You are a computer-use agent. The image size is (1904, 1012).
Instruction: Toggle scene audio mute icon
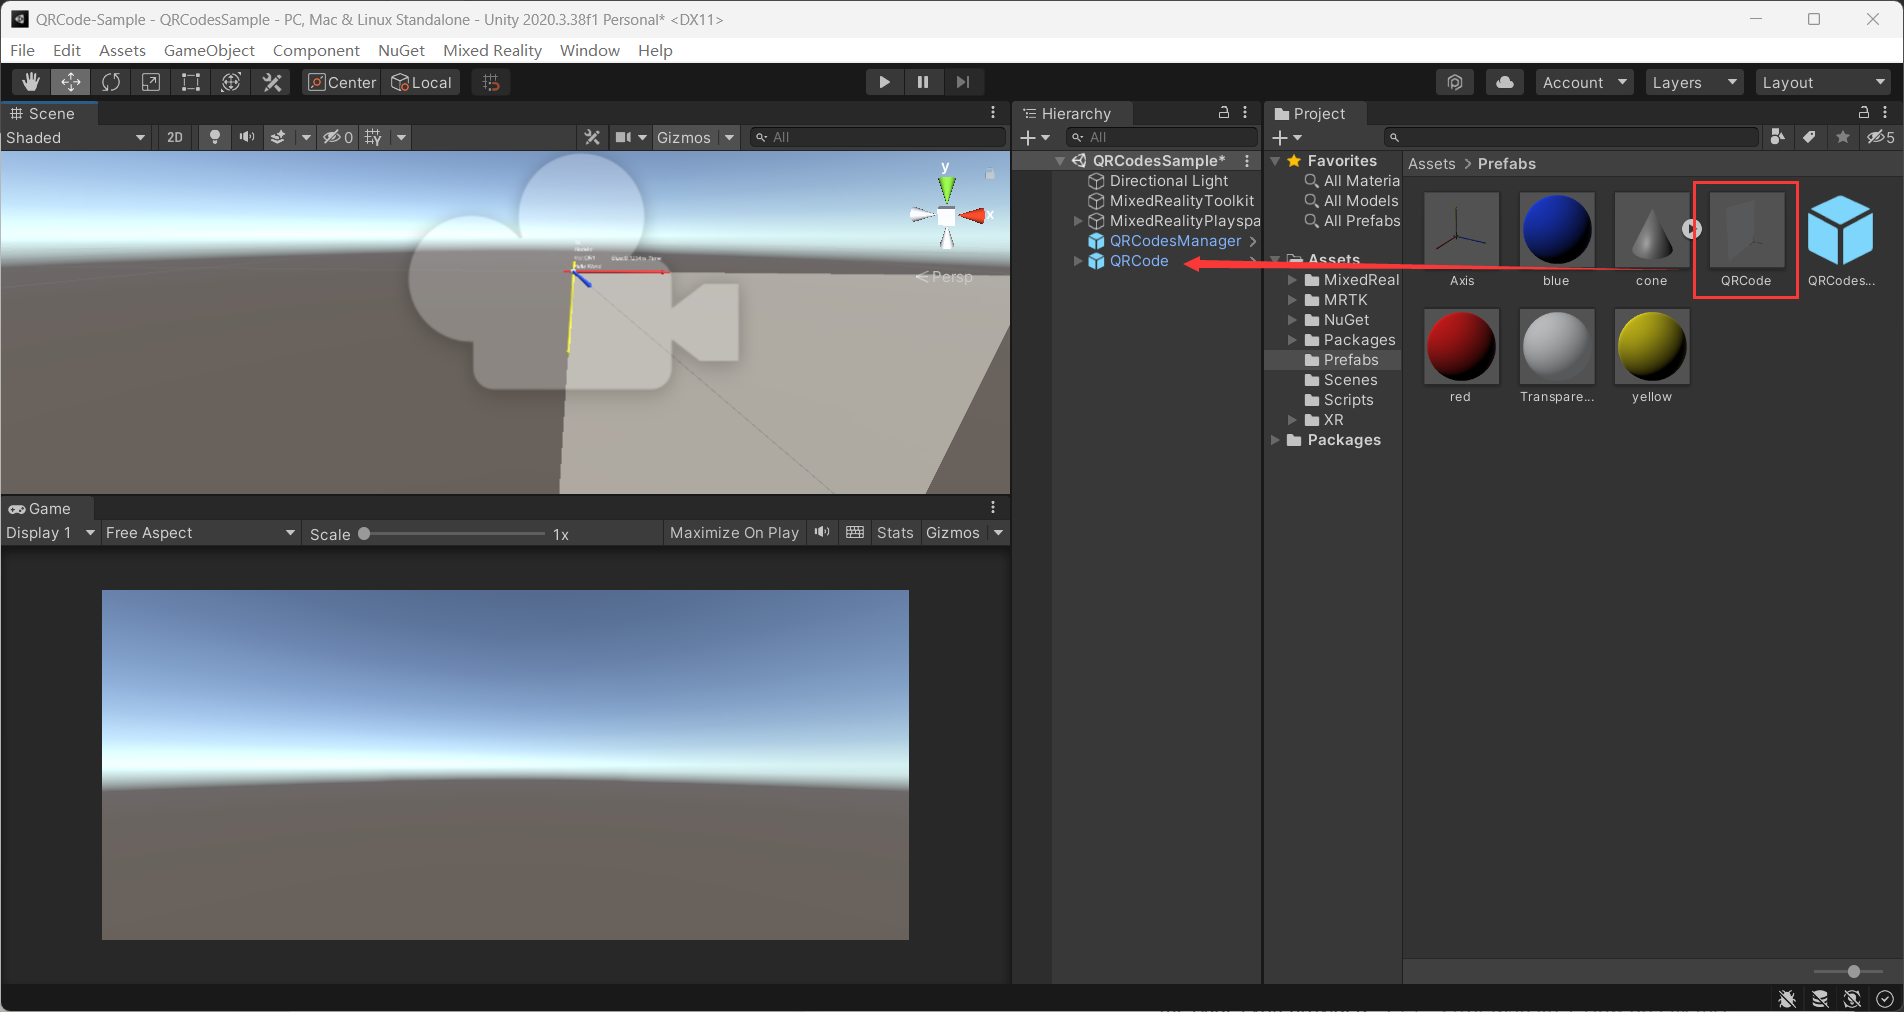246,137
